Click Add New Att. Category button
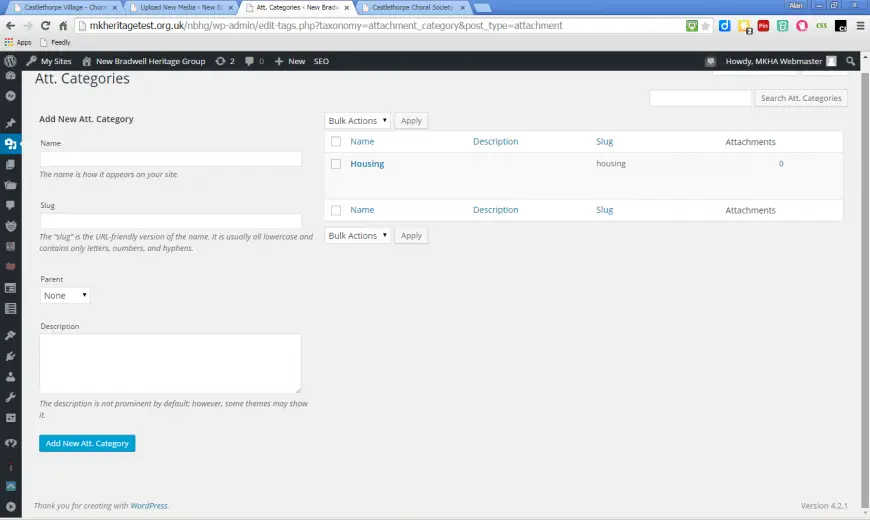 pos(87,443)
